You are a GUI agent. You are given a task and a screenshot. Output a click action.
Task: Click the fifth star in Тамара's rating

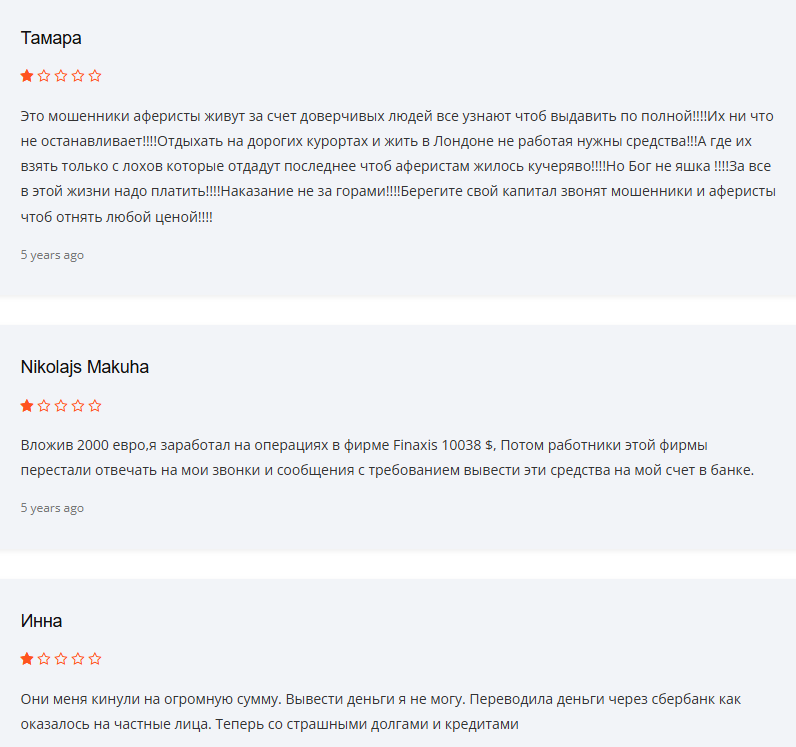(95, 76)
